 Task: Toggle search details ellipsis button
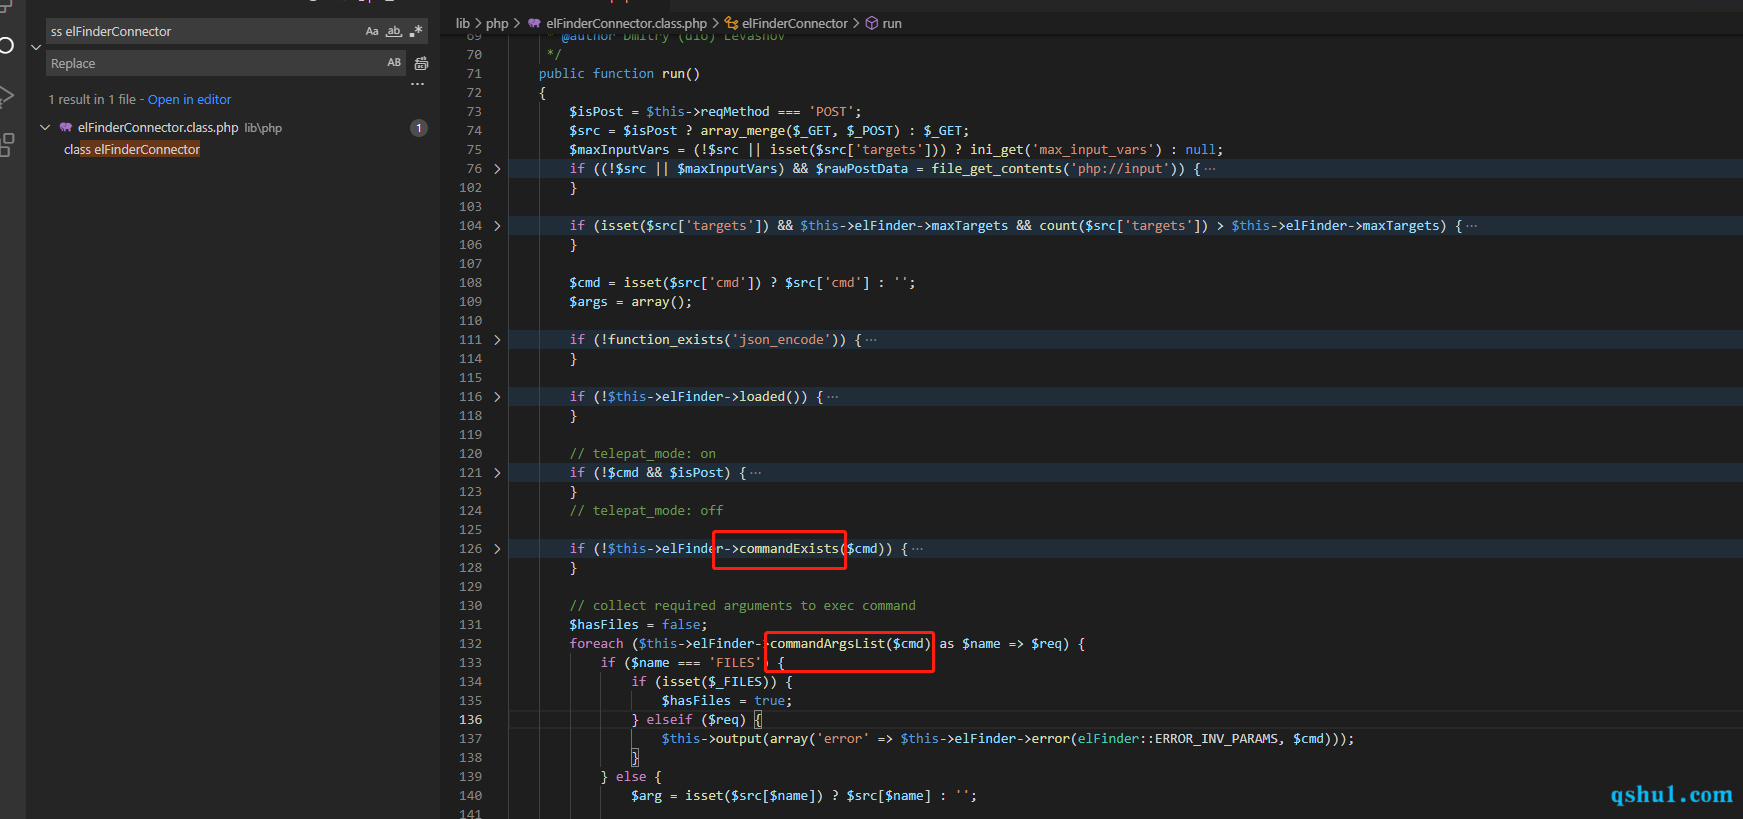coord(417,85)
